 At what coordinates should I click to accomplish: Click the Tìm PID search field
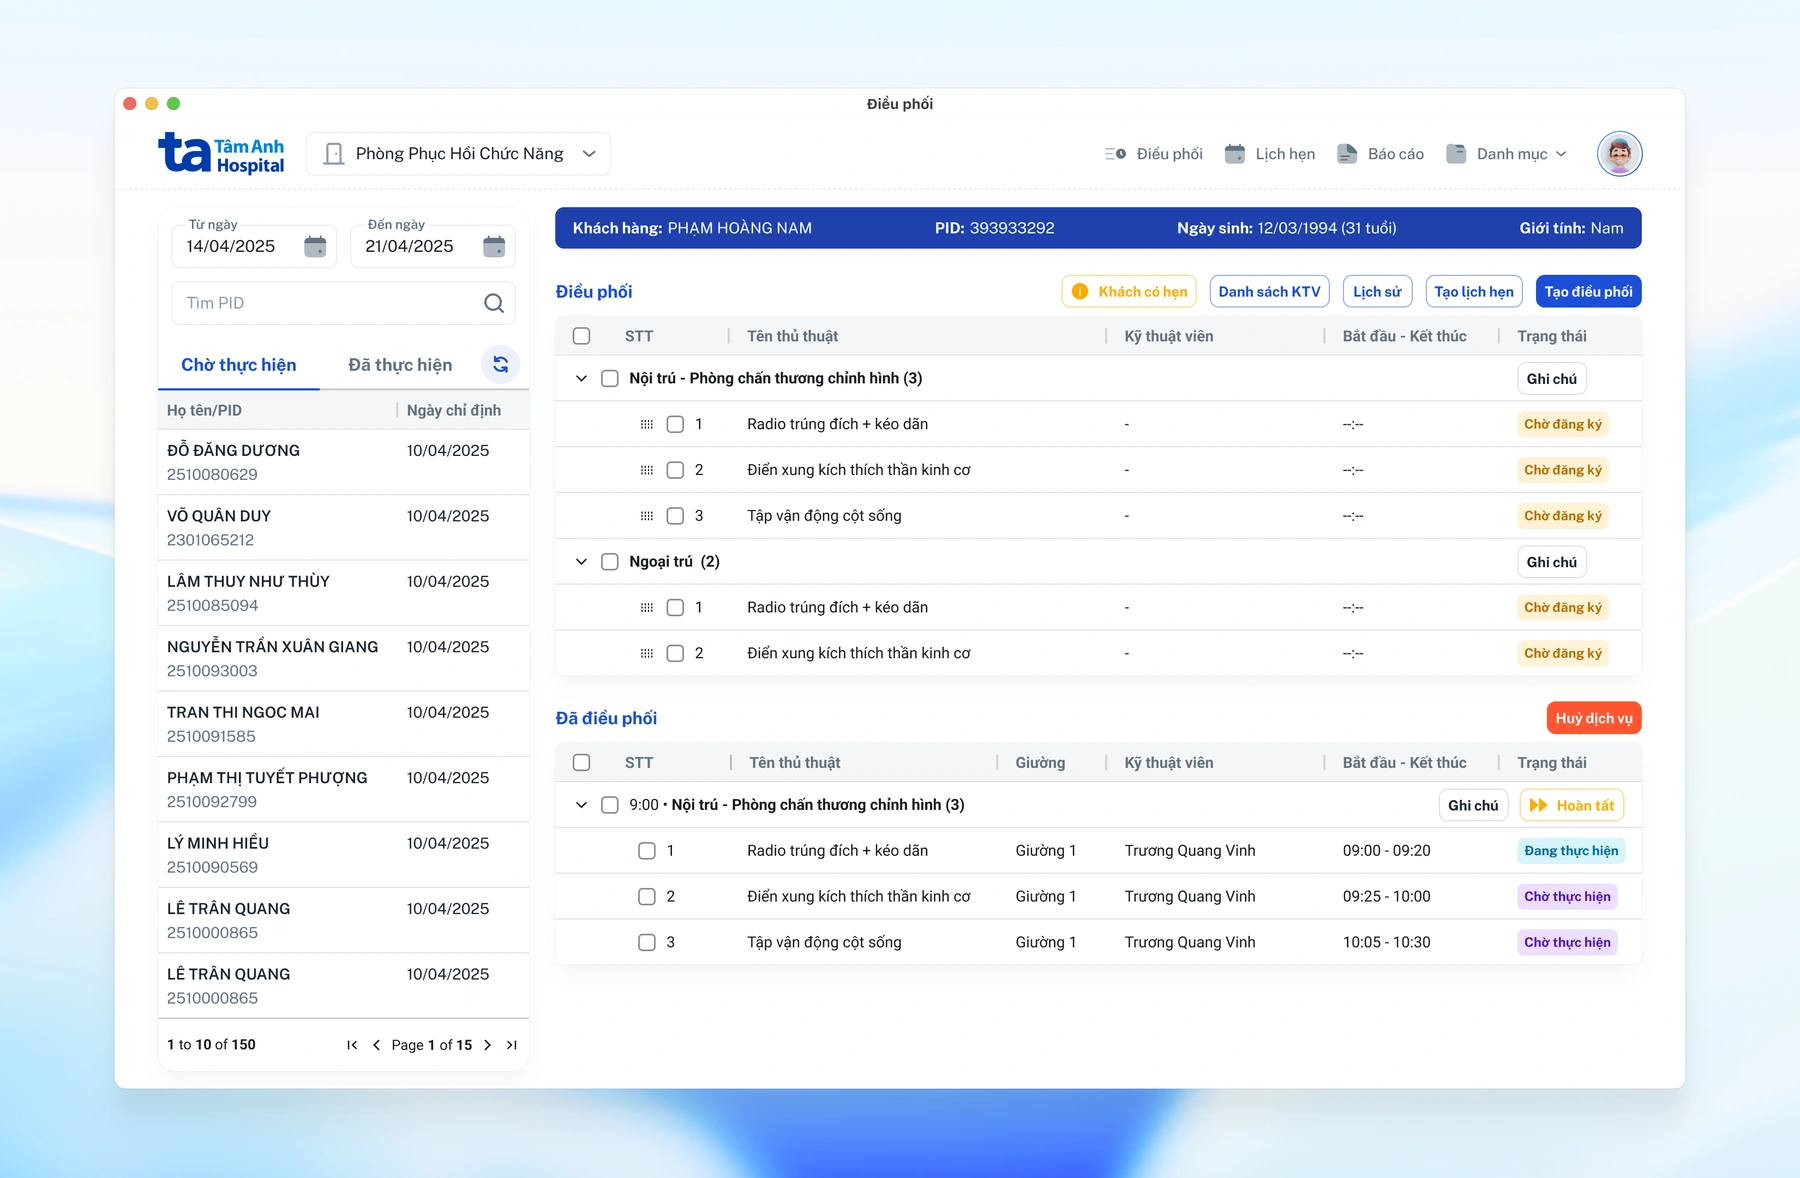(x=343, y=303)
